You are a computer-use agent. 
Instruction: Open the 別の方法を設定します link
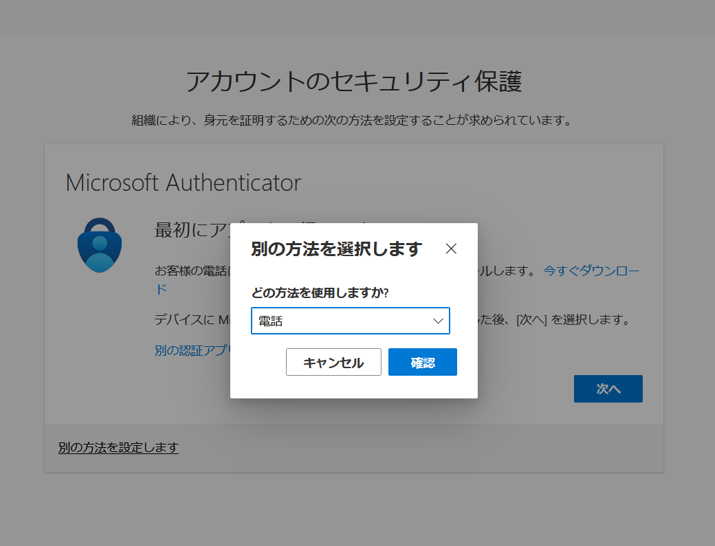[x=119, y=447]
